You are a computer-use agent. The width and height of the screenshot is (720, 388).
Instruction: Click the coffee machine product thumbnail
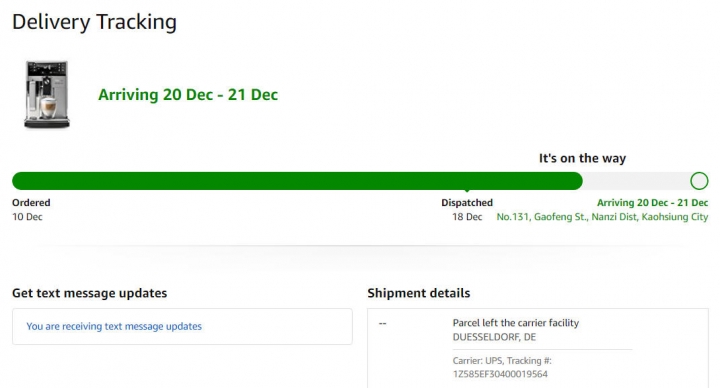(47, 95)
